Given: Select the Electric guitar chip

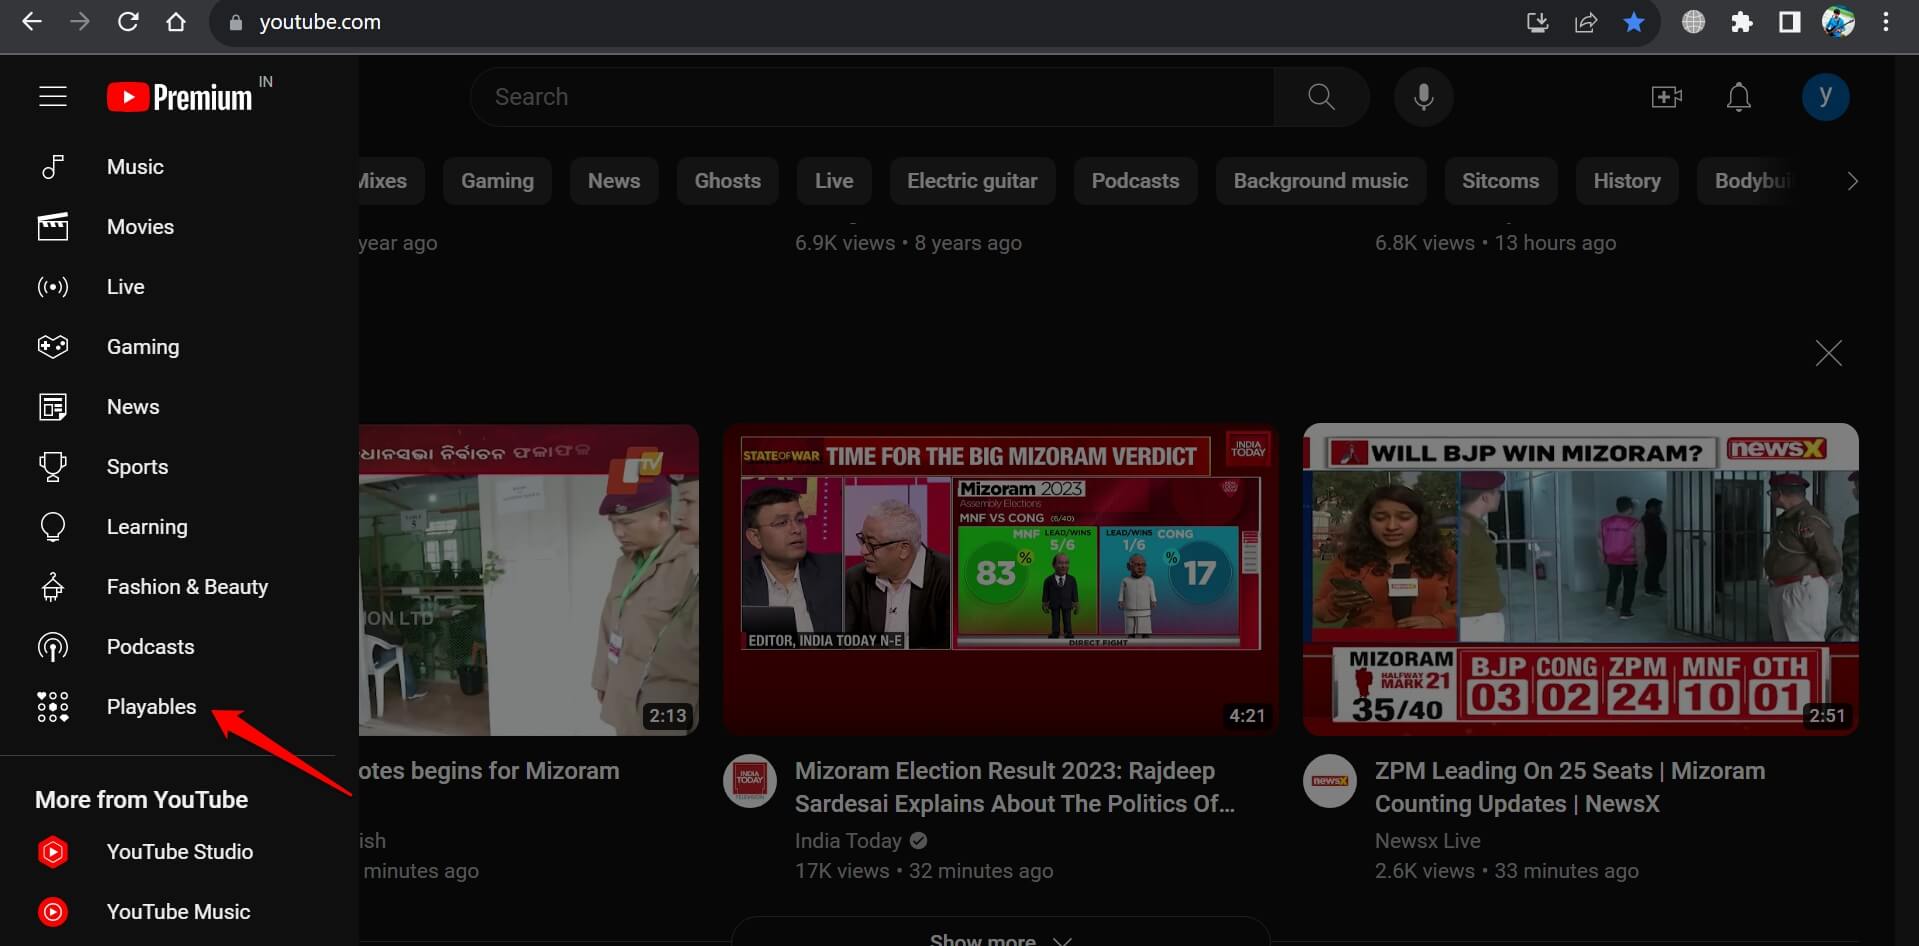Looking at the screenshot, I should (x=972, y=181).
